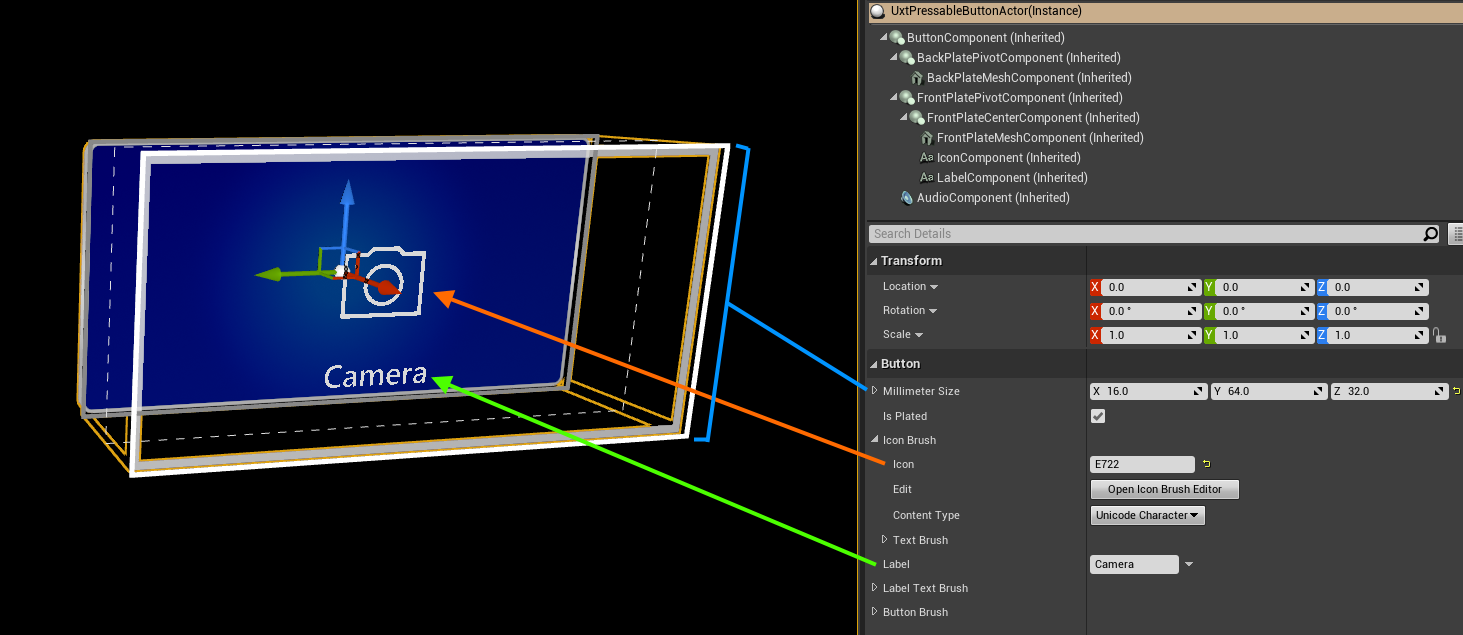Uncheck the Is Plated checkbox

click(1097, 416)
